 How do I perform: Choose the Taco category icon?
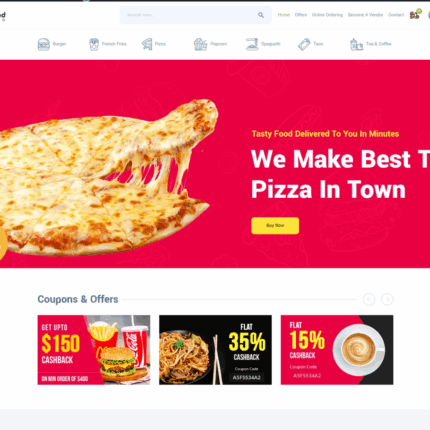pyautogui.click(x=304, y=44)
